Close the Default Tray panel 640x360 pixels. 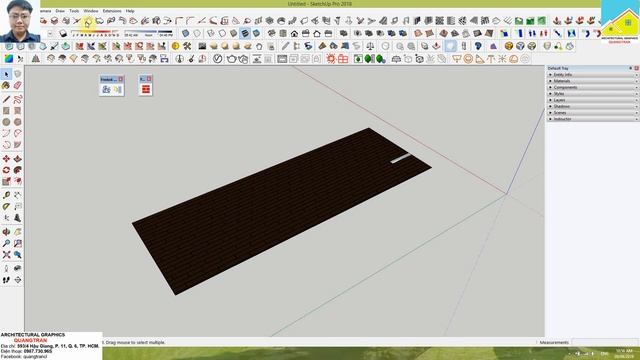(x=636, y=68)
